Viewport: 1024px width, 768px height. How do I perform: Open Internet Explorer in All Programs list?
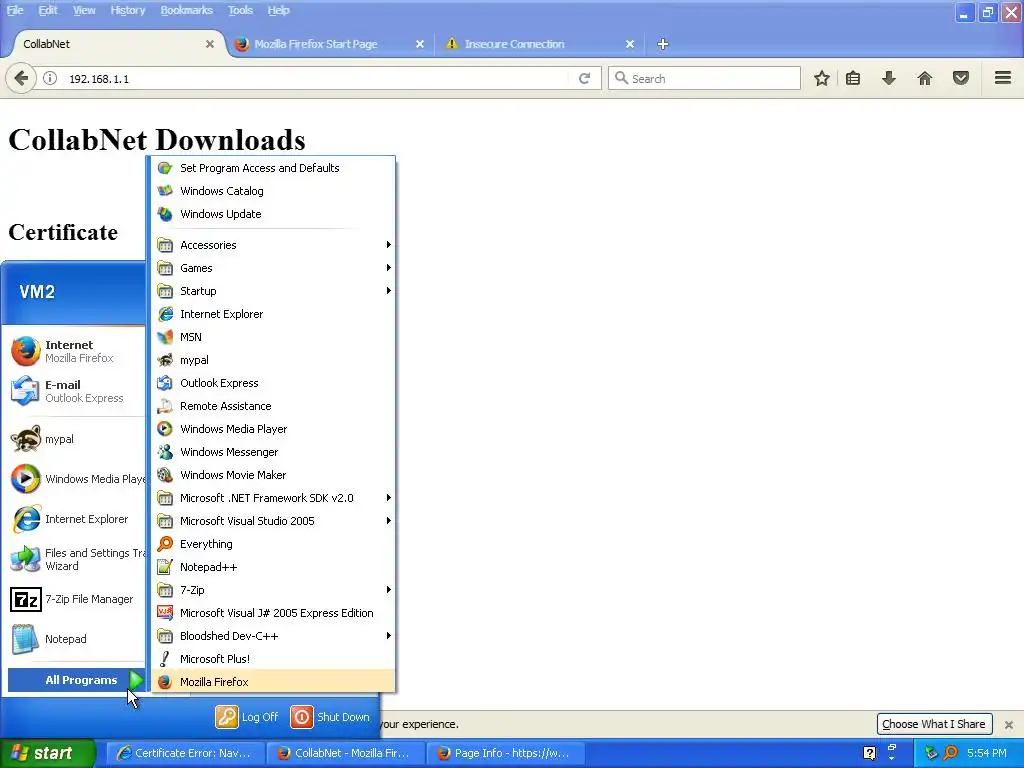[273, 314]
